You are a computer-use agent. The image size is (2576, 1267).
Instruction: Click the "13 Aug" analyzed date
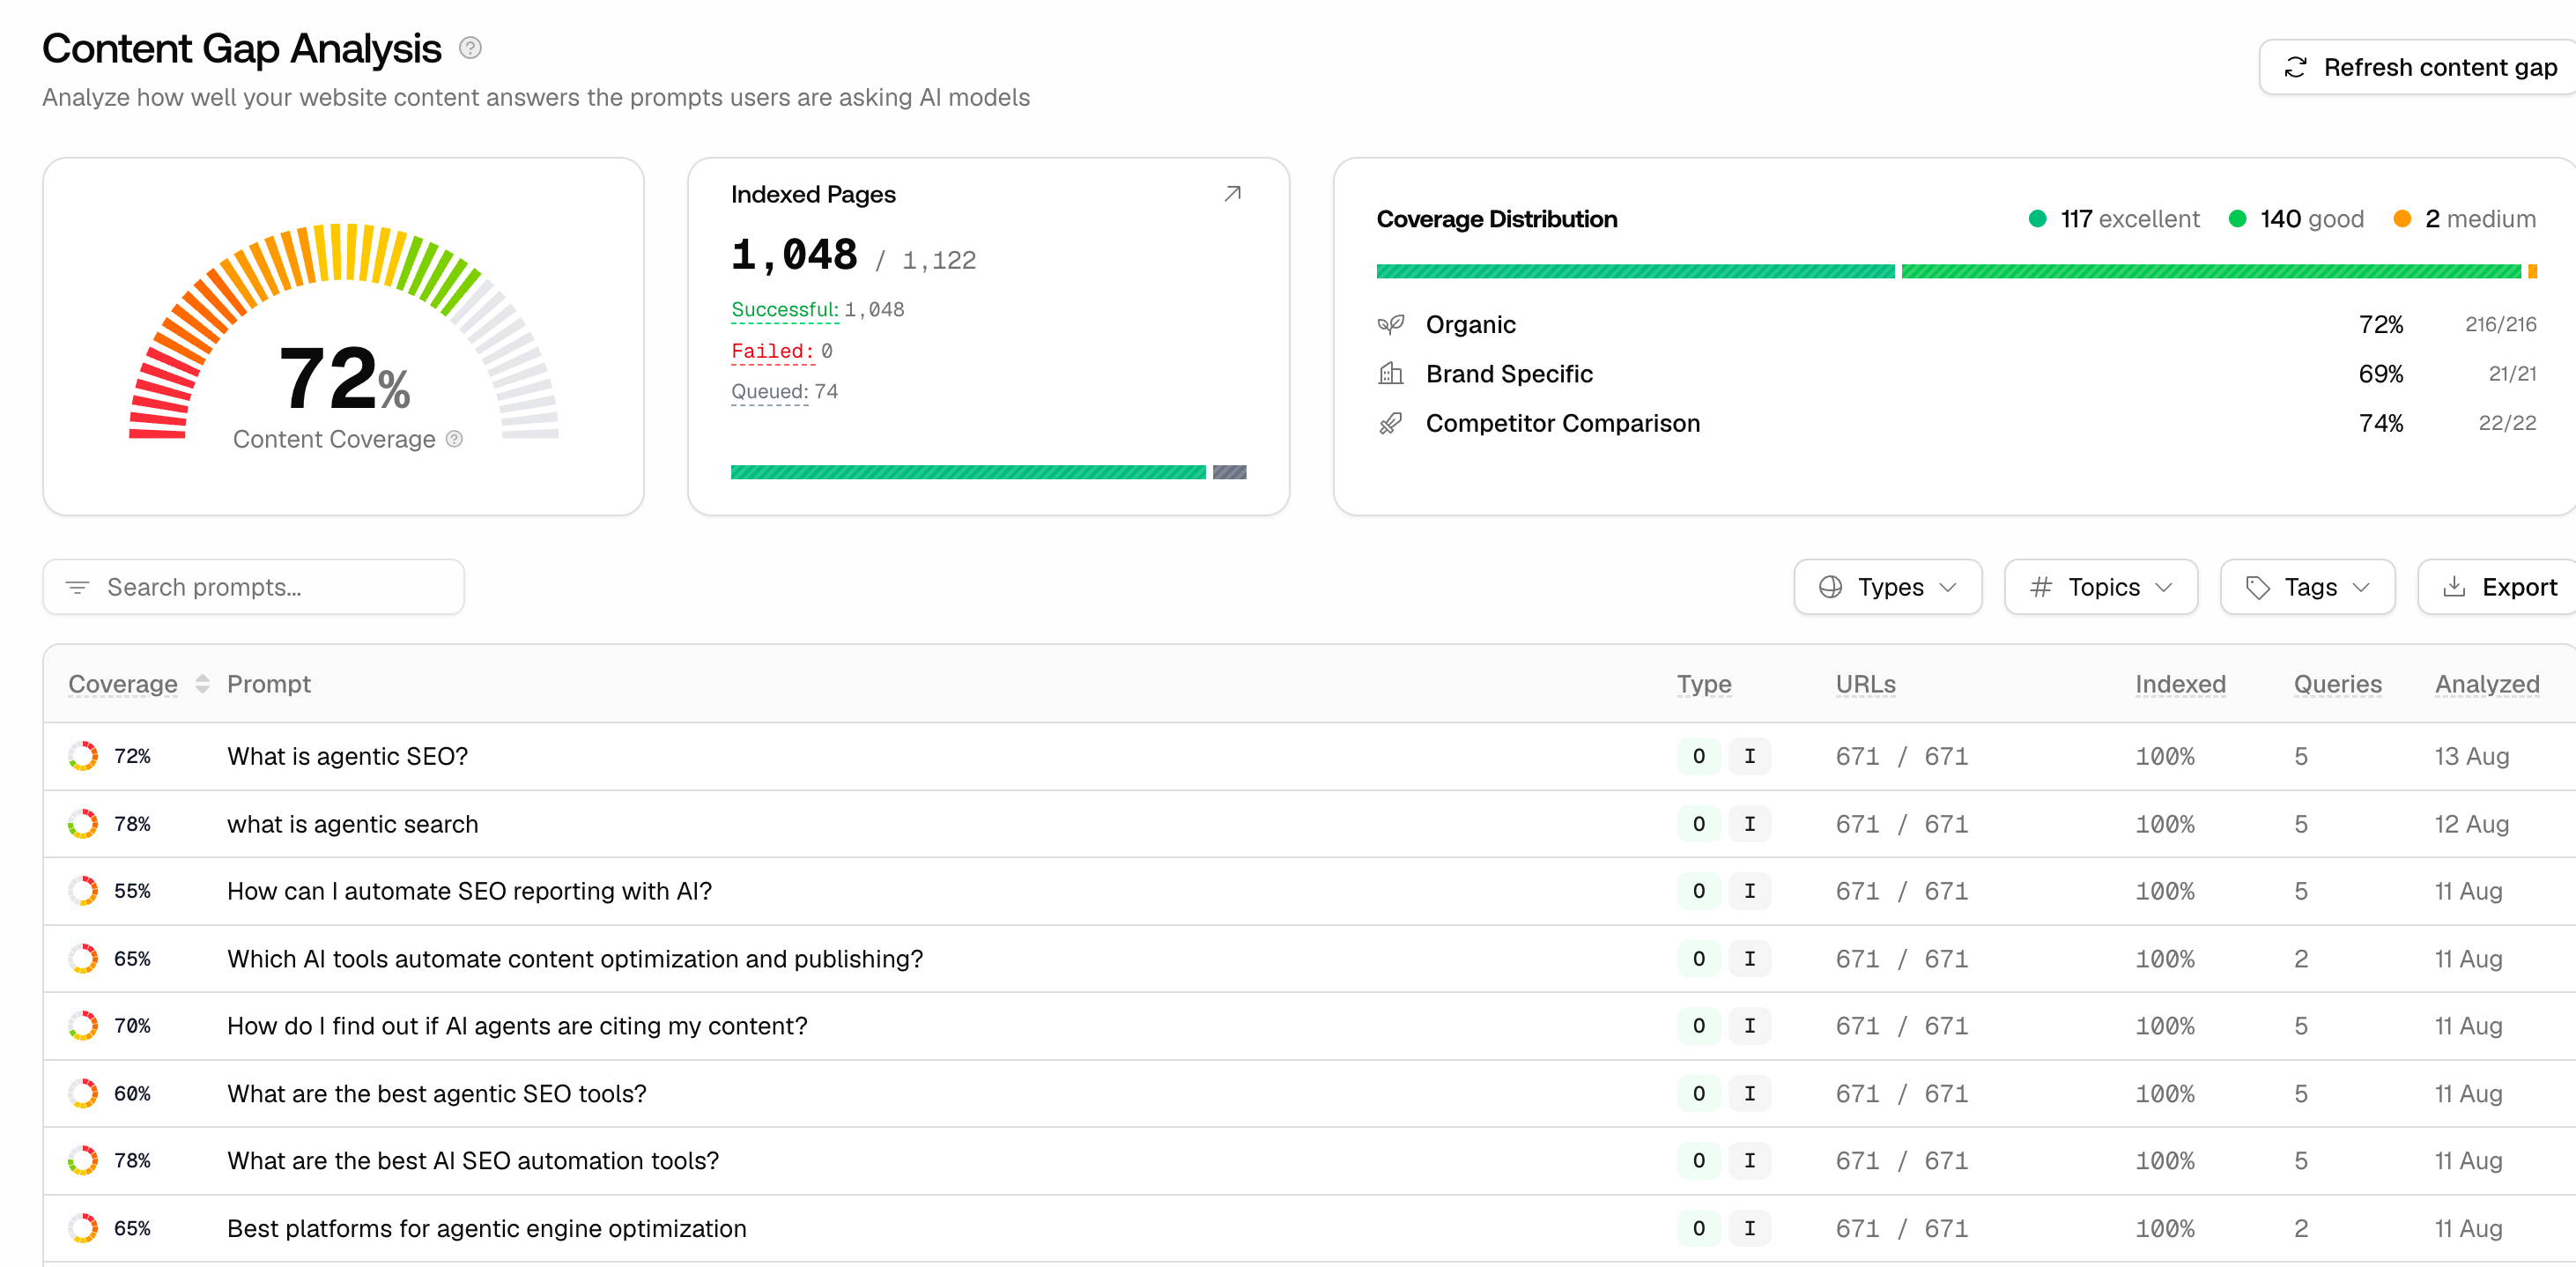point(2472,756)
